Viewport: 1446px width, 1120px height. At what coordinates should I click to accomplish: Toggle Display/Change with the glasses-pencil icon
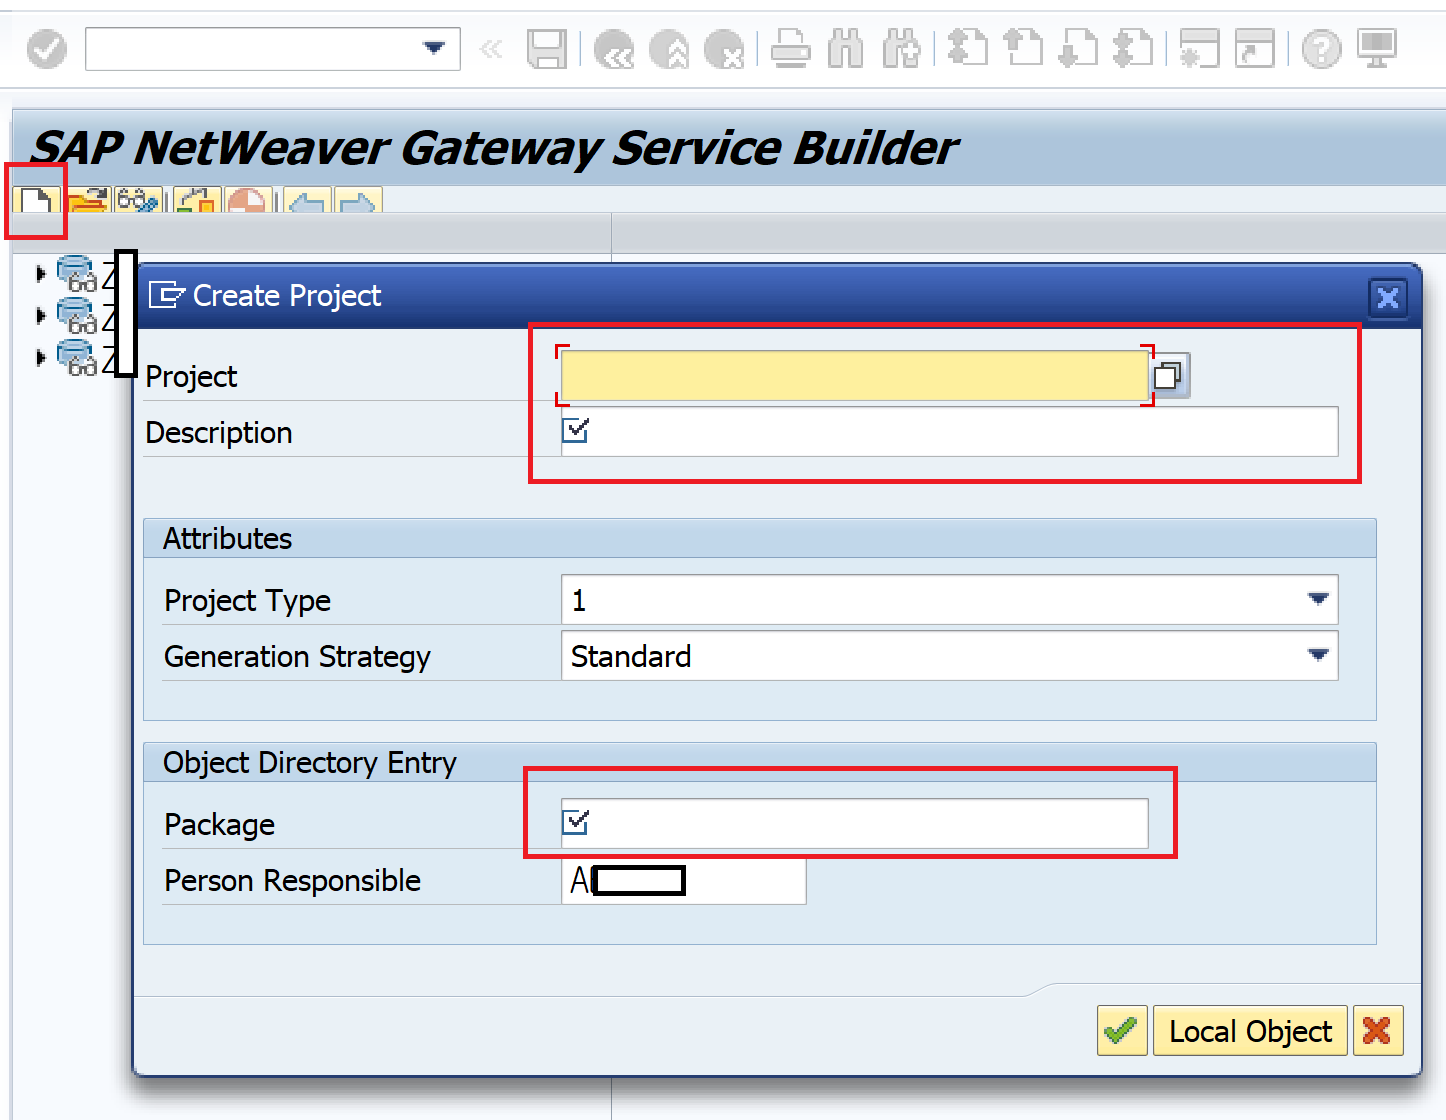click(x=138, y=200)
